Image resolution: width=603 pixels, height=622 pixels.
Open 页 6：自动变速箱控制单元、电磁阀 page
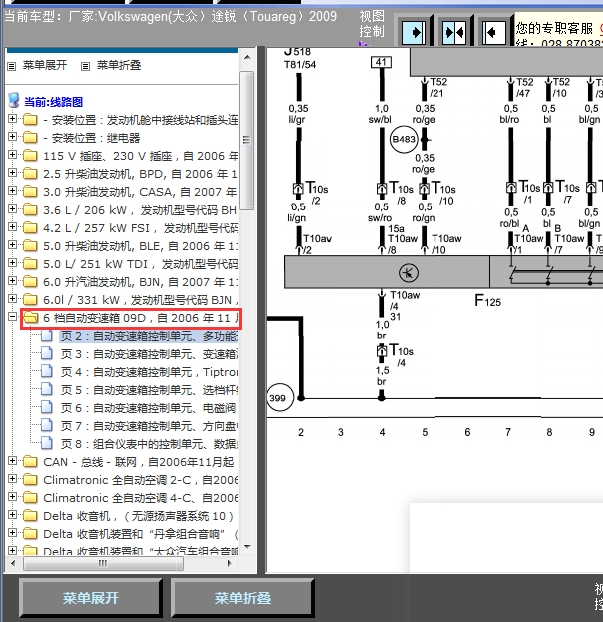(149, 408)
